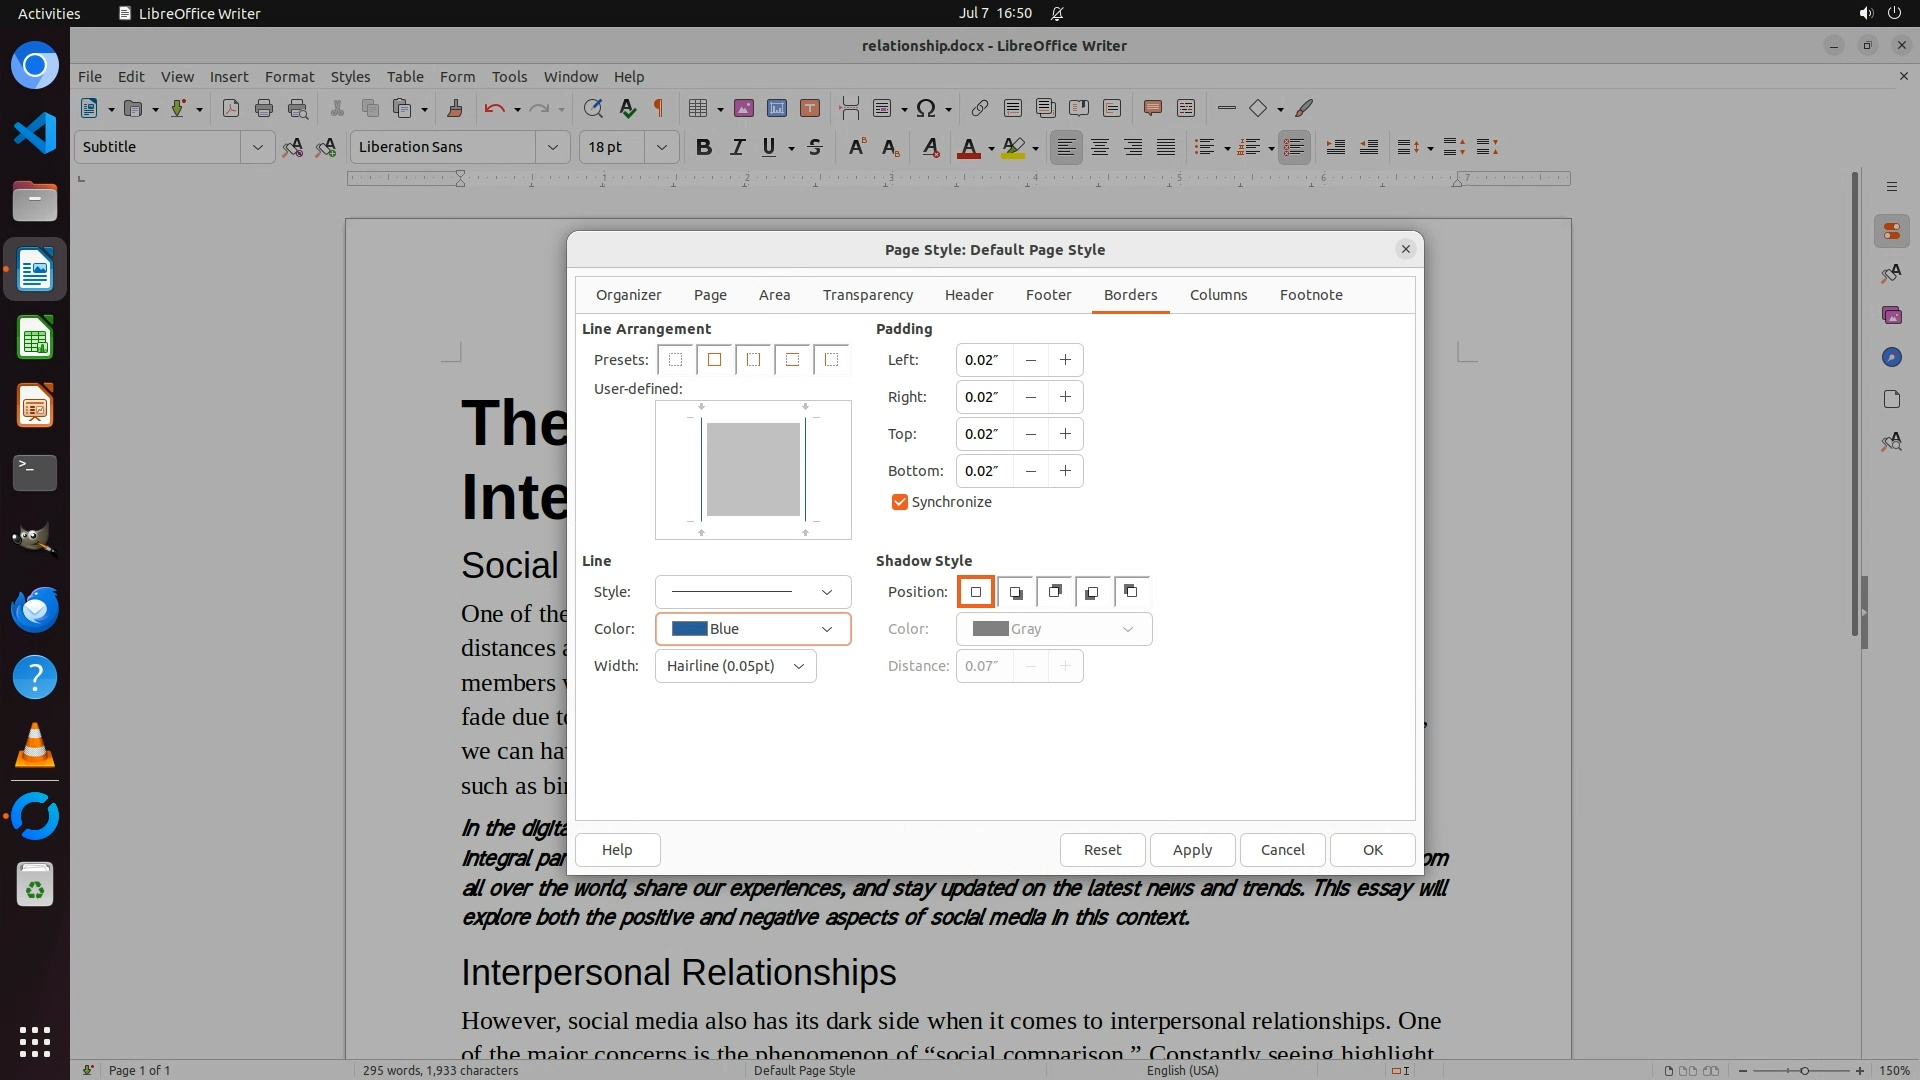Open the line Style dropdown
The width and height of the screenshot is (1920, 1080).
752,592
